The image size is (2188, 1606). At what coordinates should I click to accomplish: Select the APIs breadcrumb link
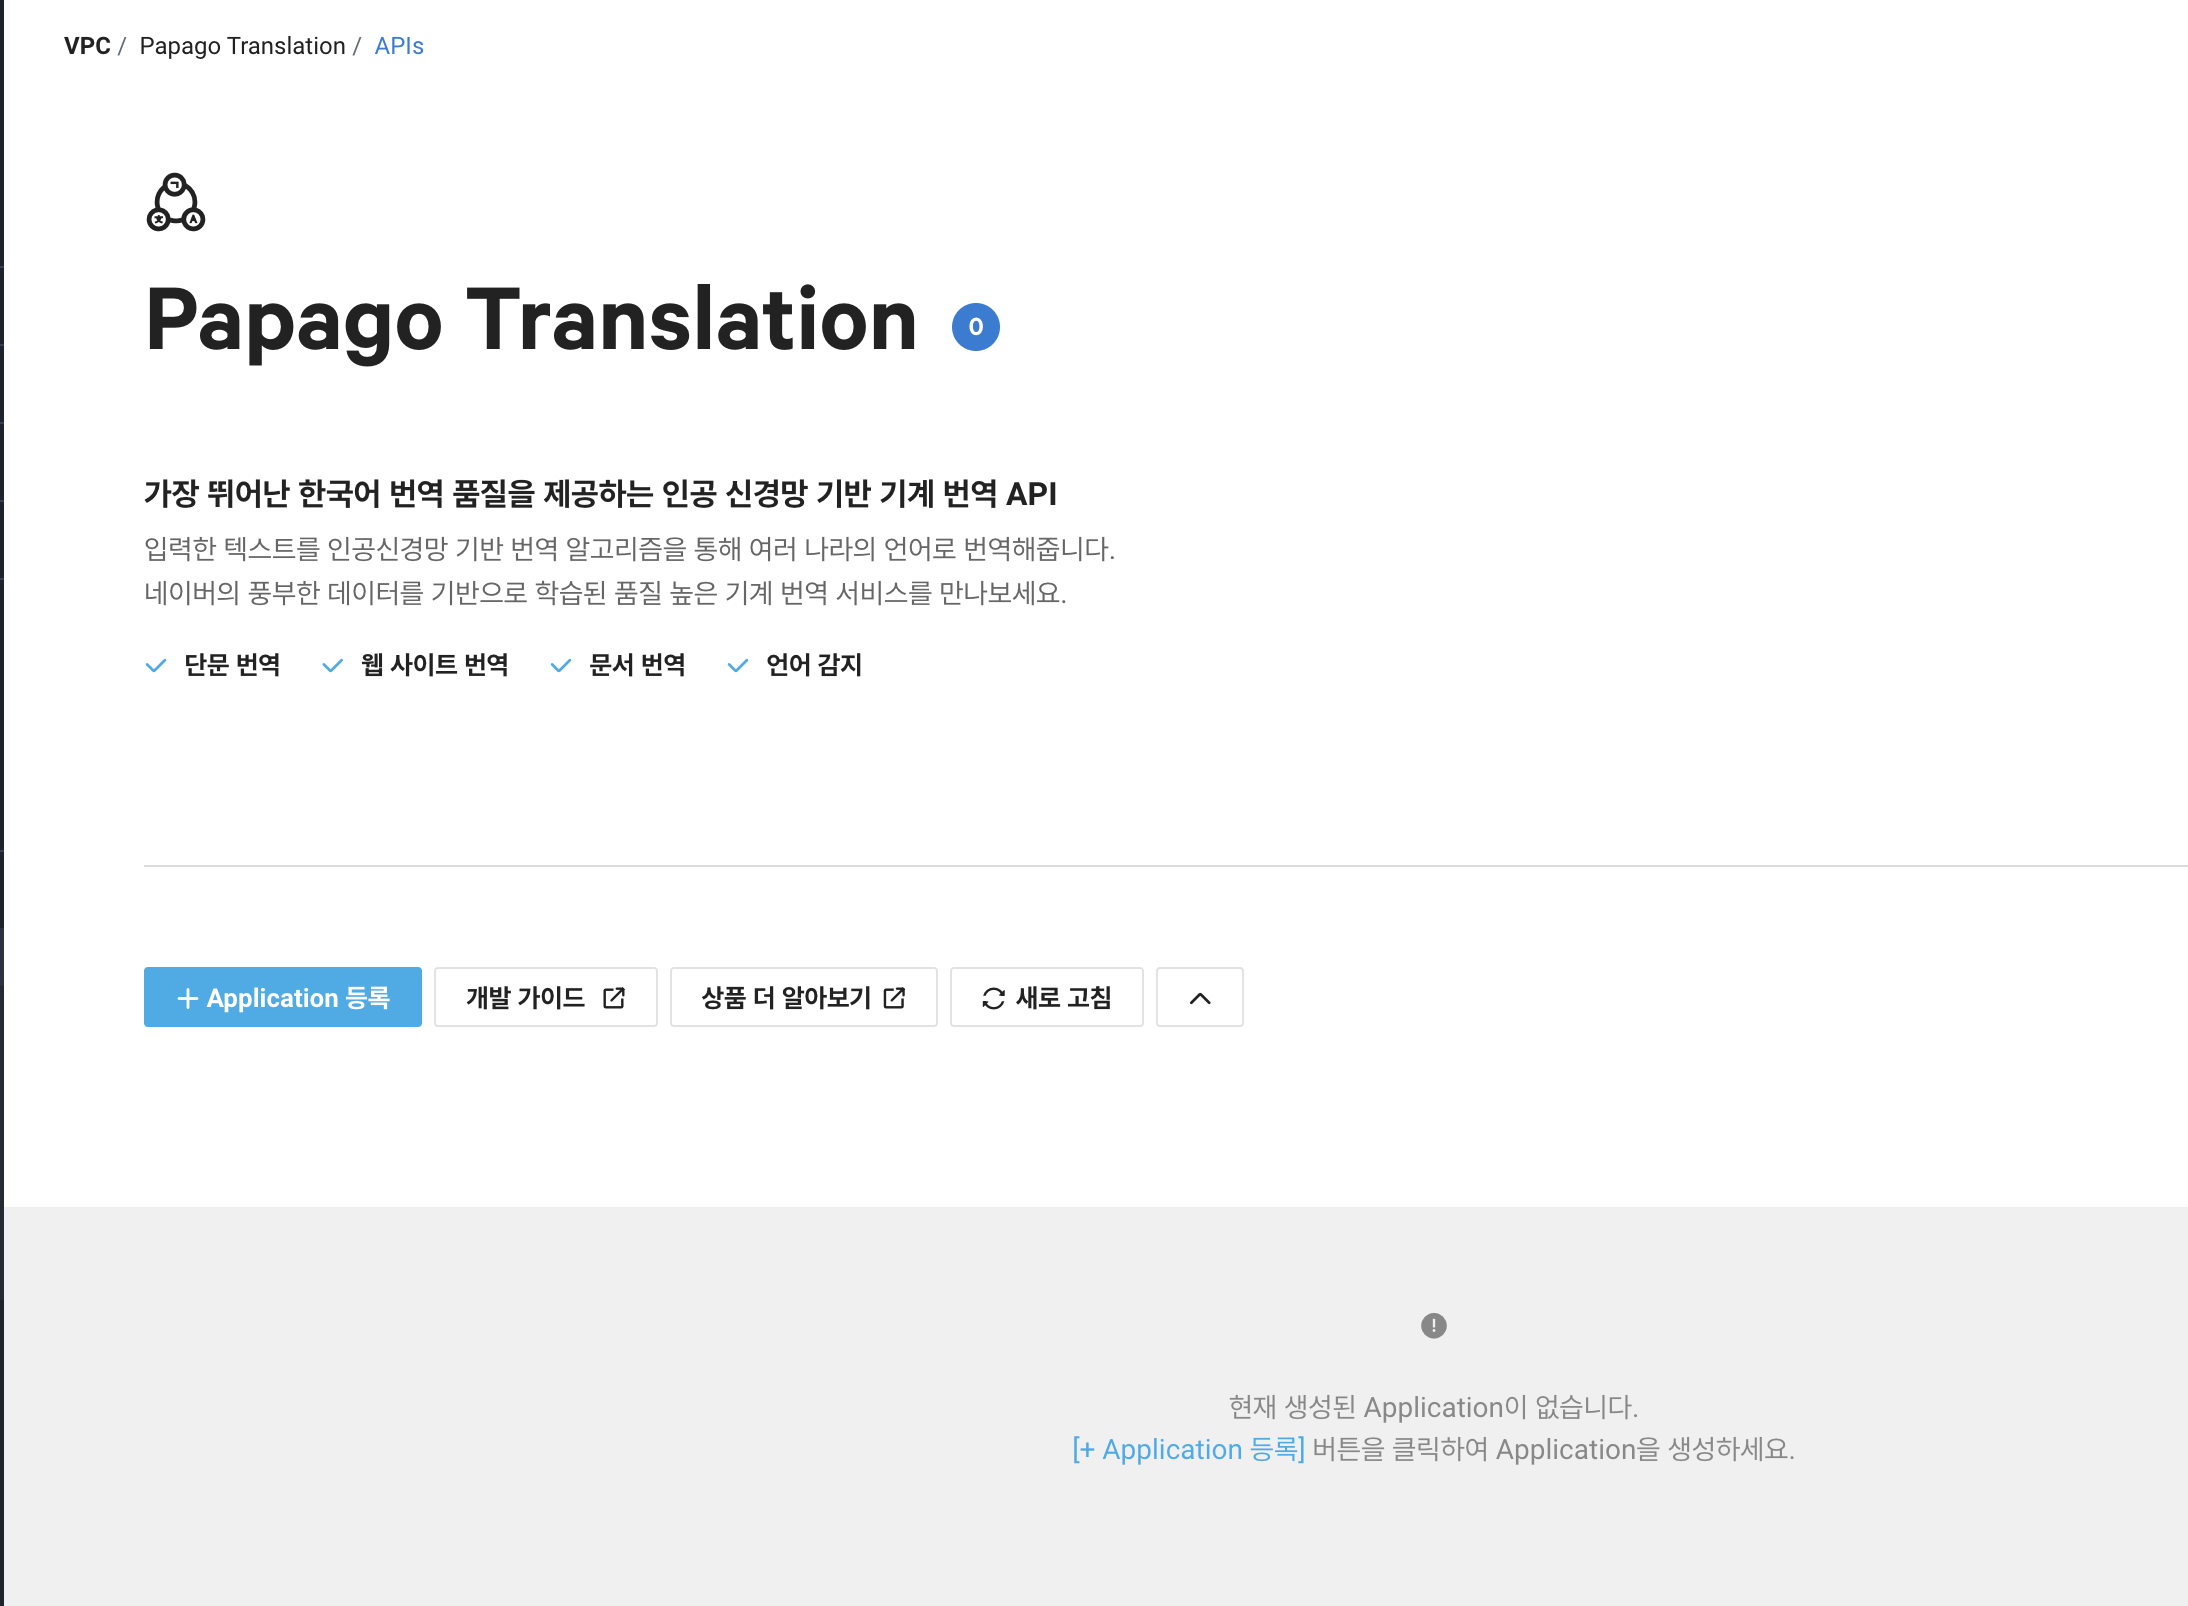point(399,46)
